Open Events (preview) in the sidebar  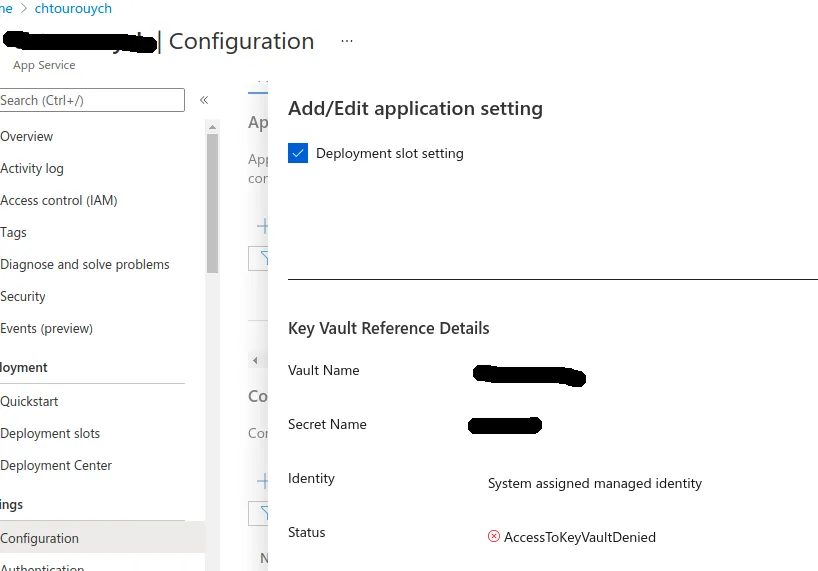click(46, 328)
